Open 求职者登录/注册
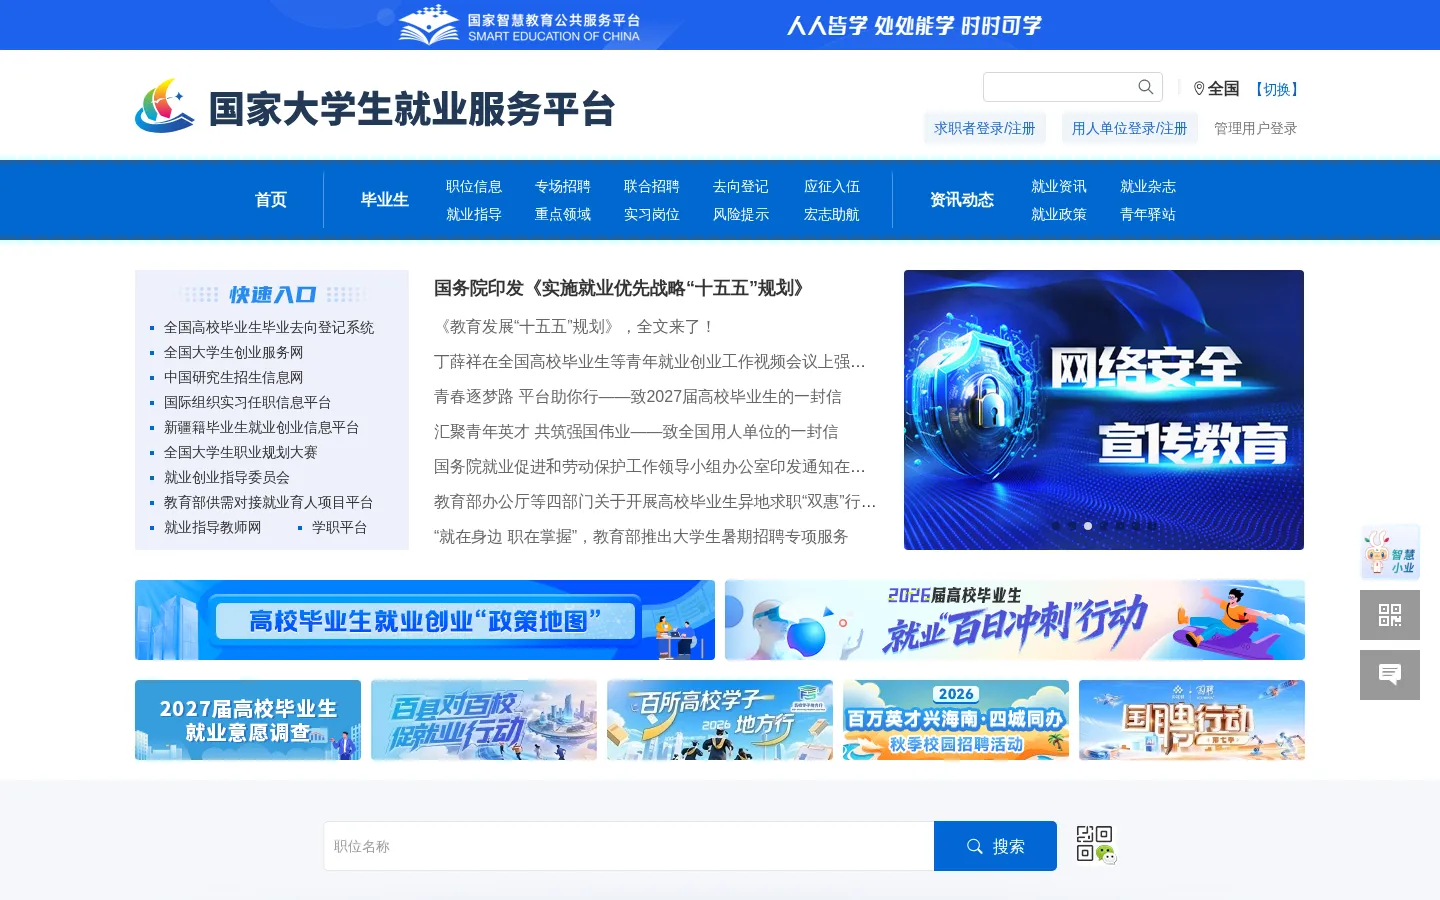1440x900 pixels. click(984, 128)
